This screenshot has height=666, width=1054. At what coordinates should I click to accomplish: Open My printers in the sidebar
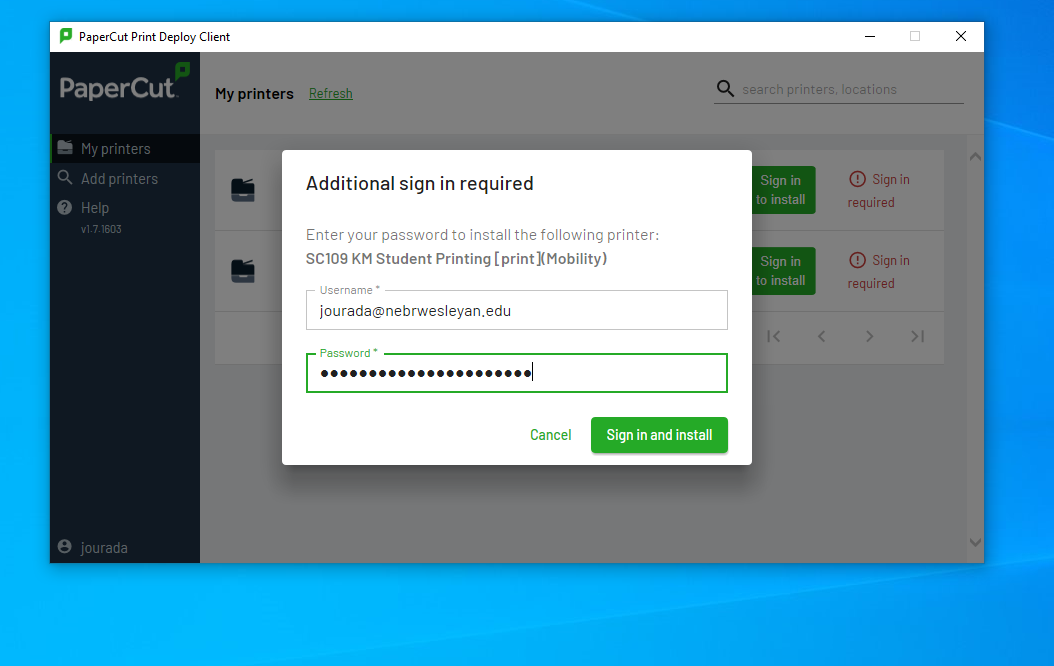pos(125,149)
